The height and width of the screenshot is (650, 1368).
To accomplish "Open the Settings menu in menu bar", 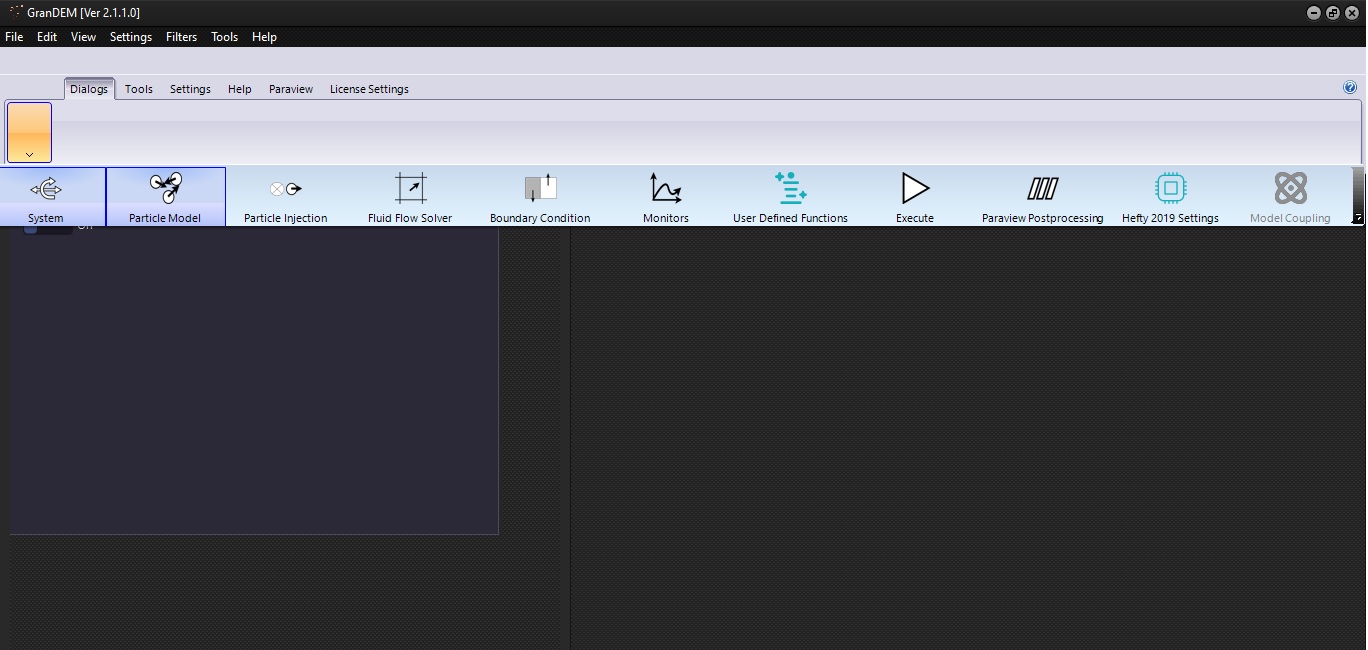I will tap(131, 37).
